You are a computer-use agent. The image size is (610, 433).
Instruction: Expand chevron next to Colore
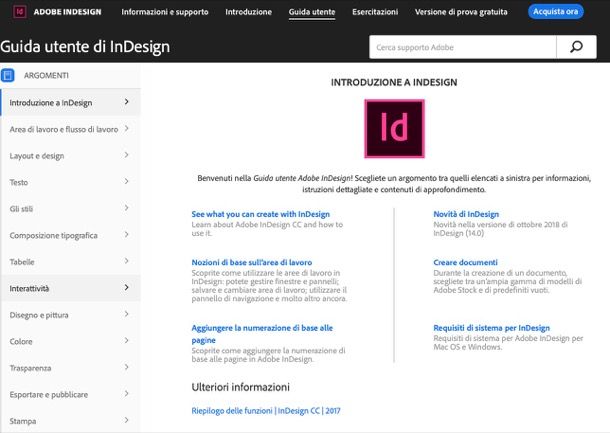[x=126, y=340]
